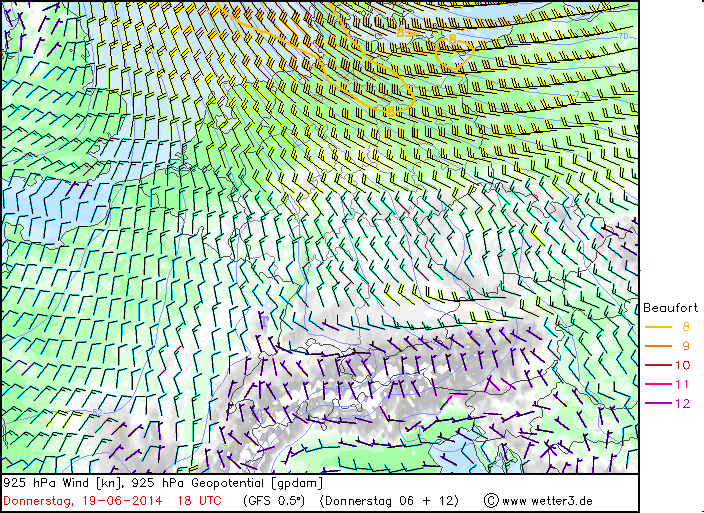
Task: Click the "(GFS 0.5°)" model label
Action: point(274,501)
